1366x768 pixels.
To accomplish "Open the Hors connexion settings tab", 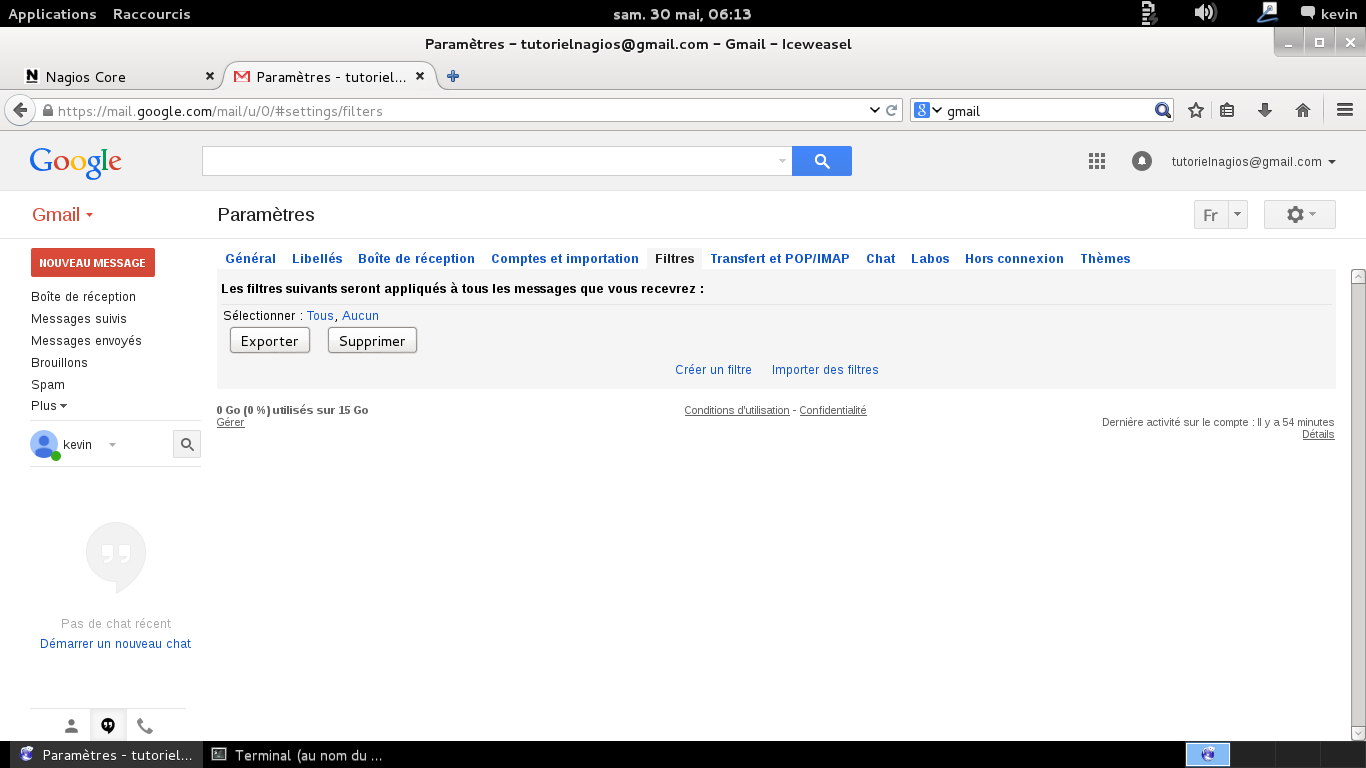I will tap(1014, 258).
